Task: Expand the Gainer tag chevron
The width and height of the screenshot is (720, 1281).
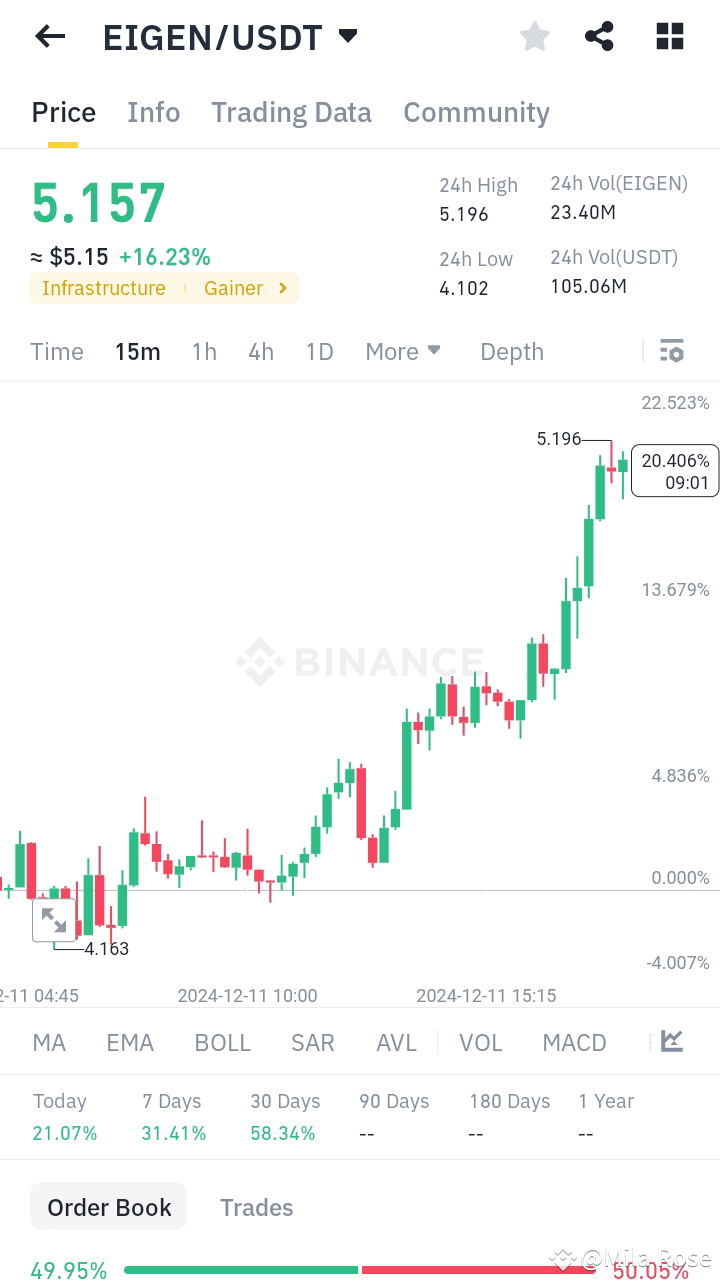Action: [x=283, y=288]
